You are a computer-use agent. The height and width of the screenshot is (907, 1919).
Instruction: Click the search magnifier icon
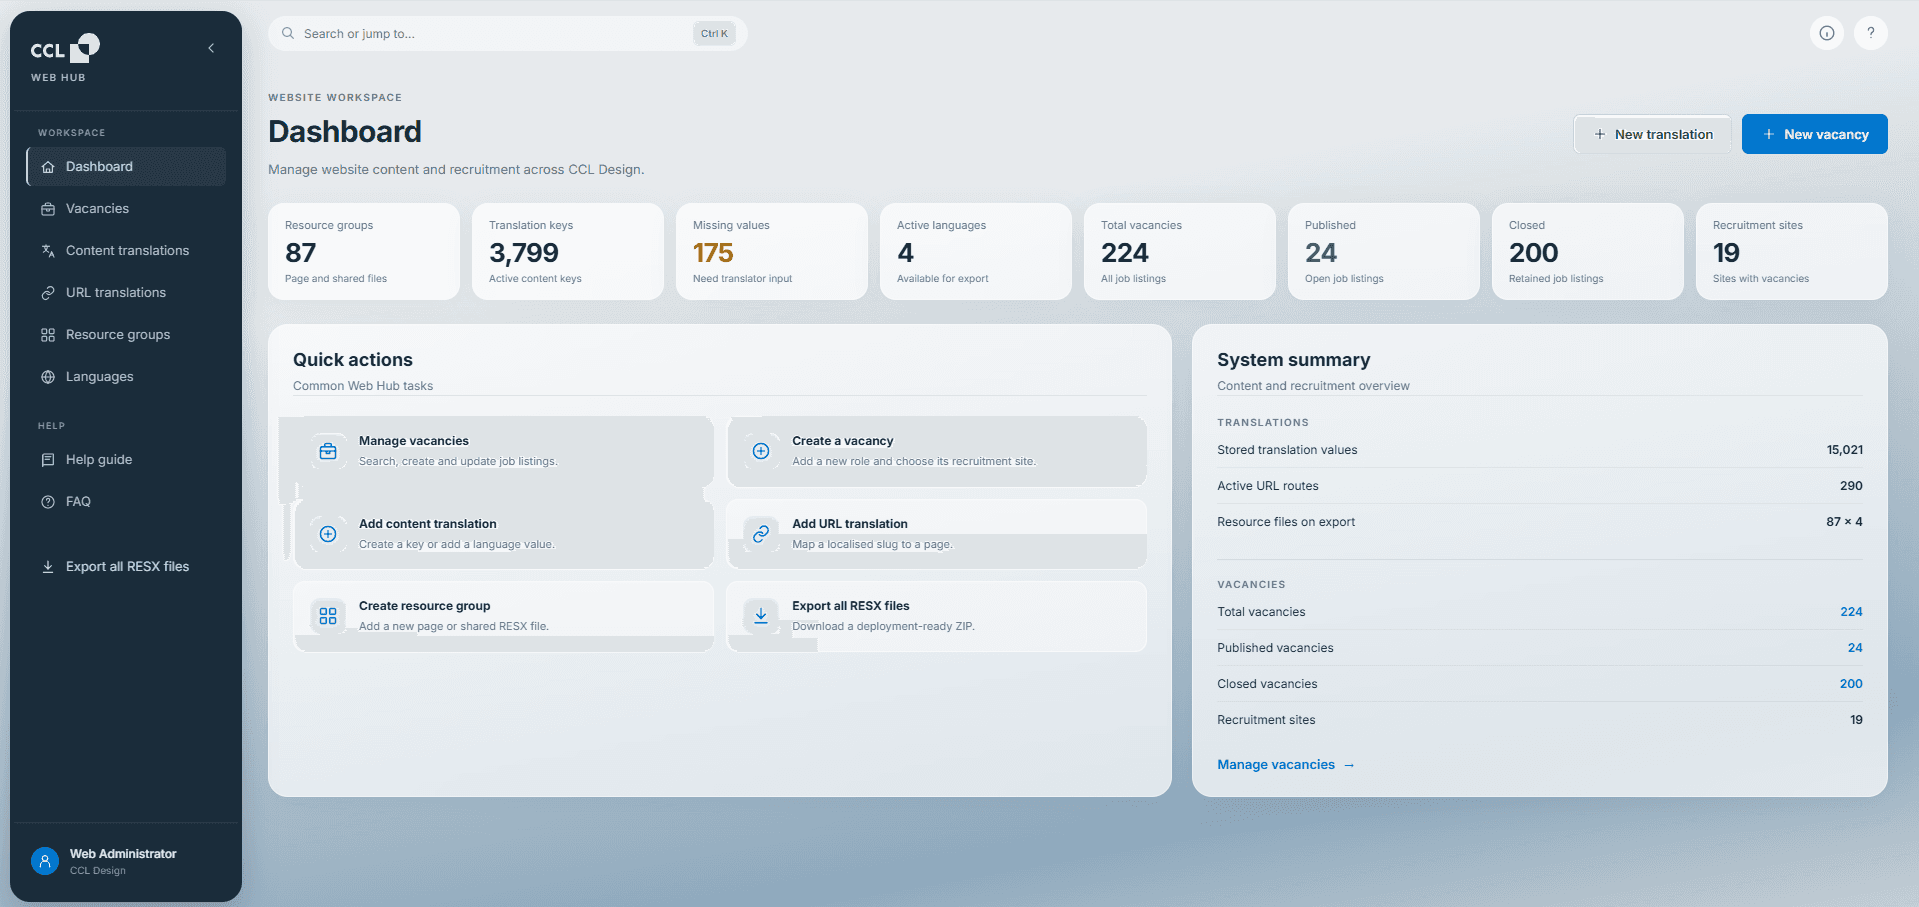(x=288, y=33)
